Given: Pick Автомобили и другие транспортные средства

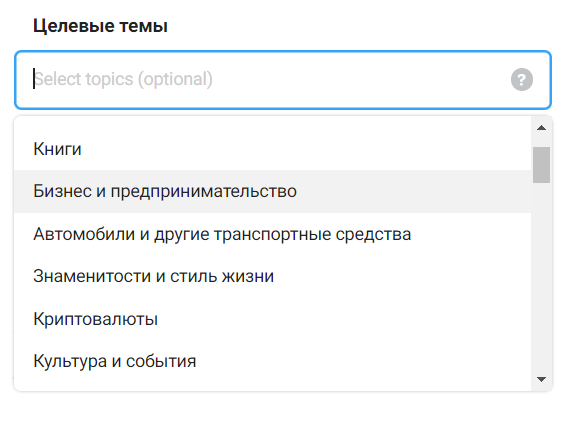Looking at the screenshot, I should click(x=273, y=234).
